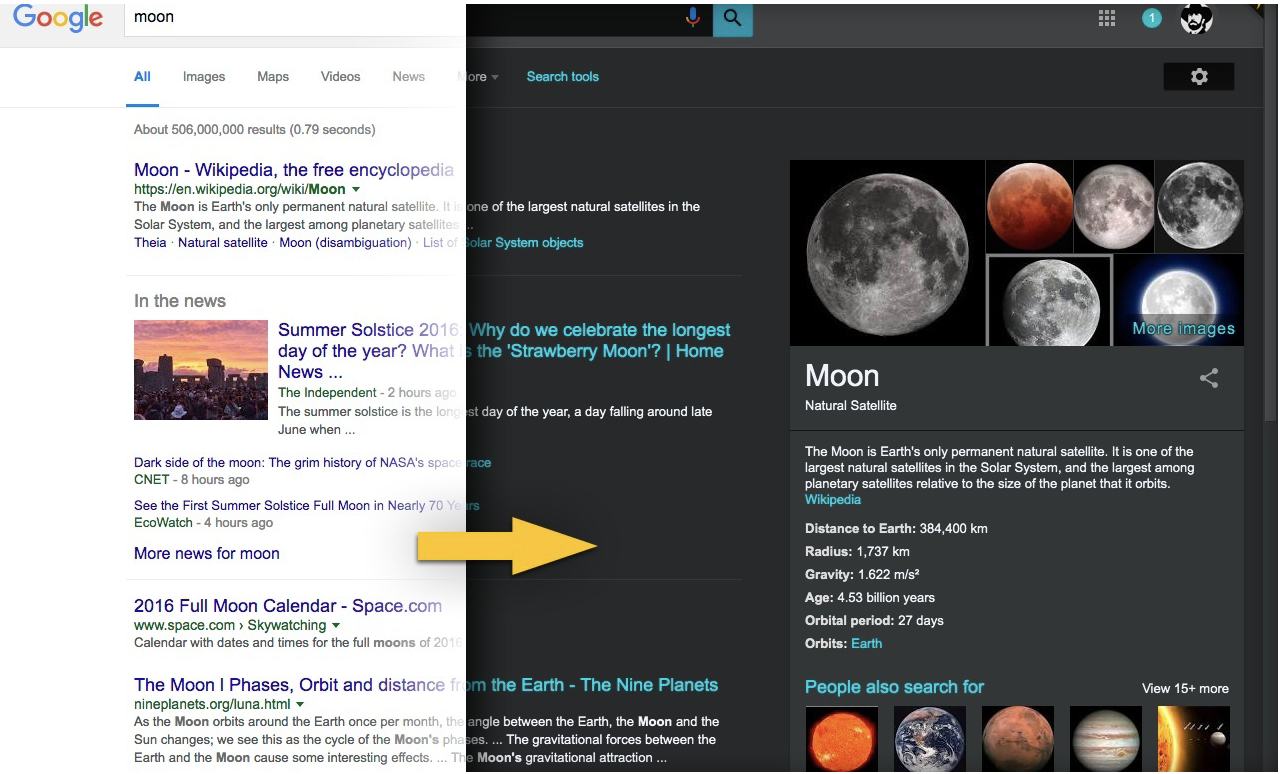This screenshot has height=774, width=1280.
Task: Open the account profile avatar
Action: click(1196, 19)
